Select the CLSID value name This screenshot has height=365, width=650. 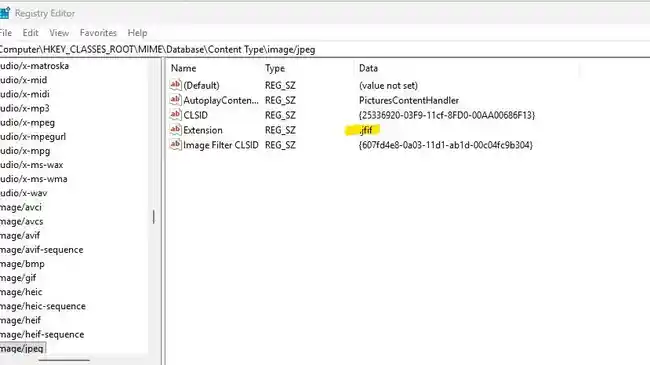(x=196, y=115)
